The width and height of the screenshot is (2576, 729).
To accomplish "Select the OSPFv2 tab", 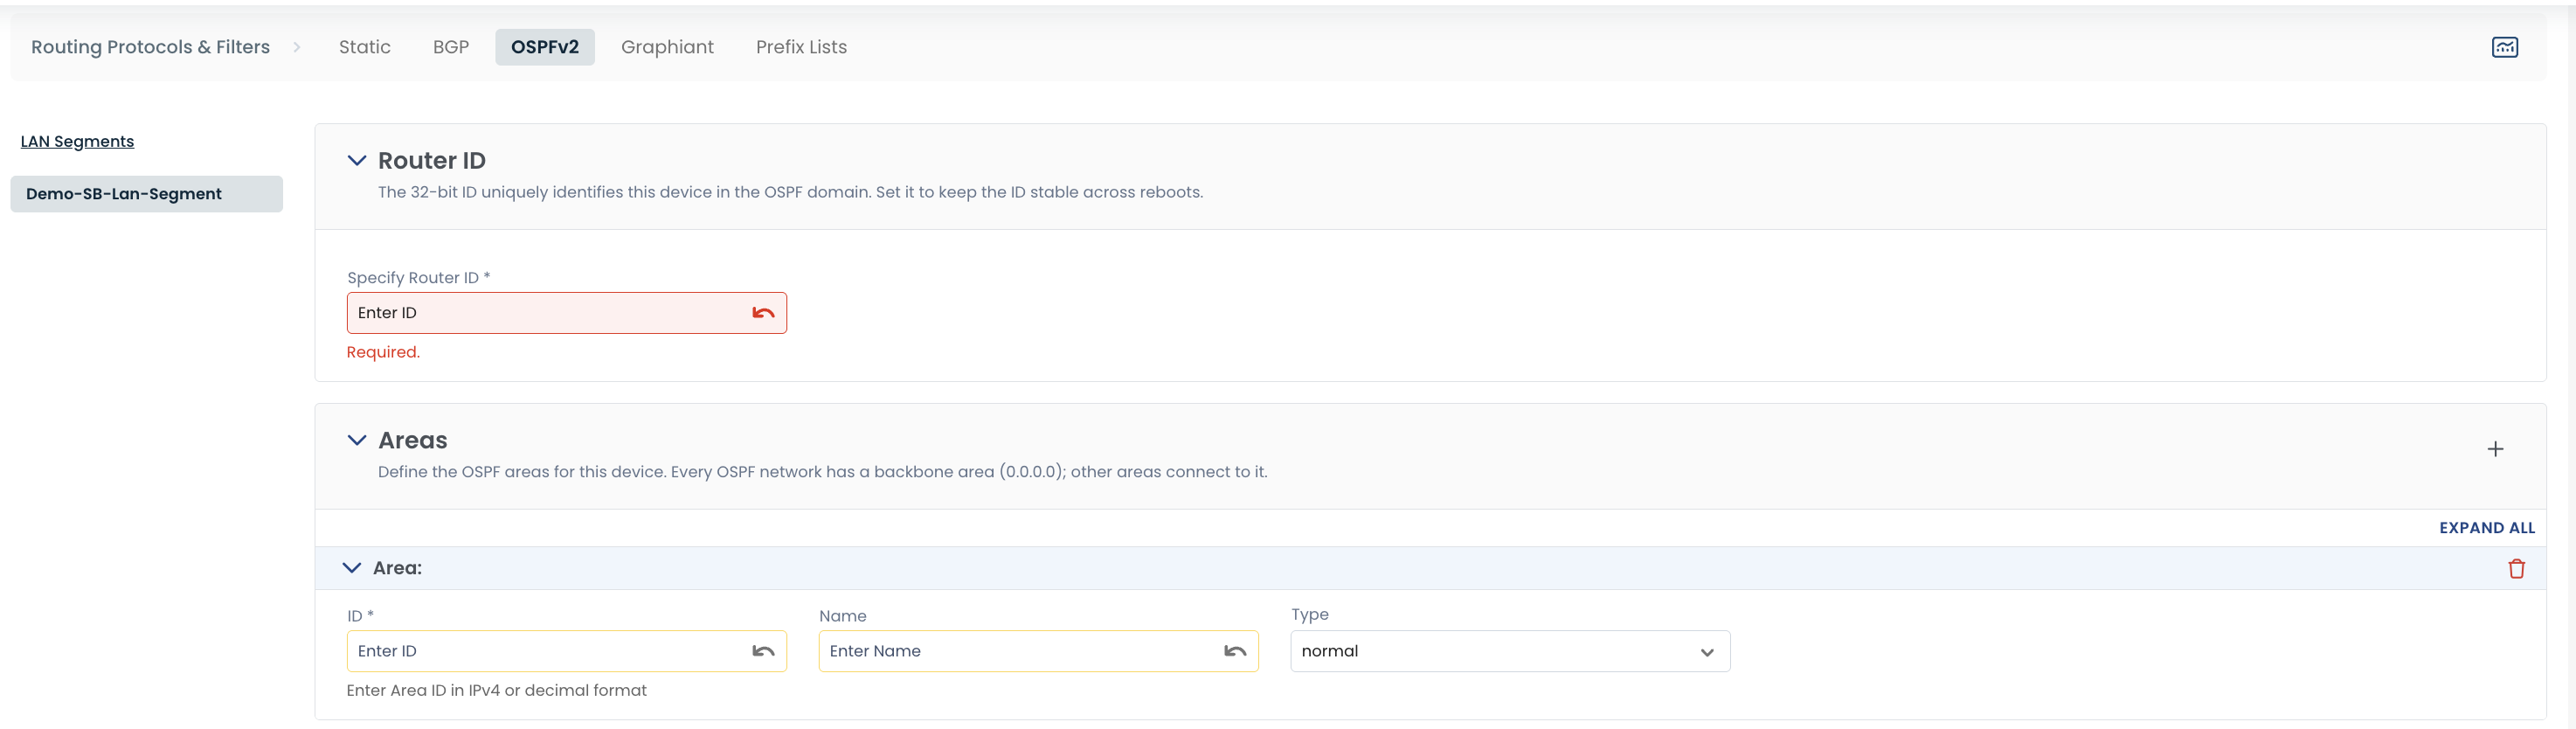I will click(x=545, y=47).
